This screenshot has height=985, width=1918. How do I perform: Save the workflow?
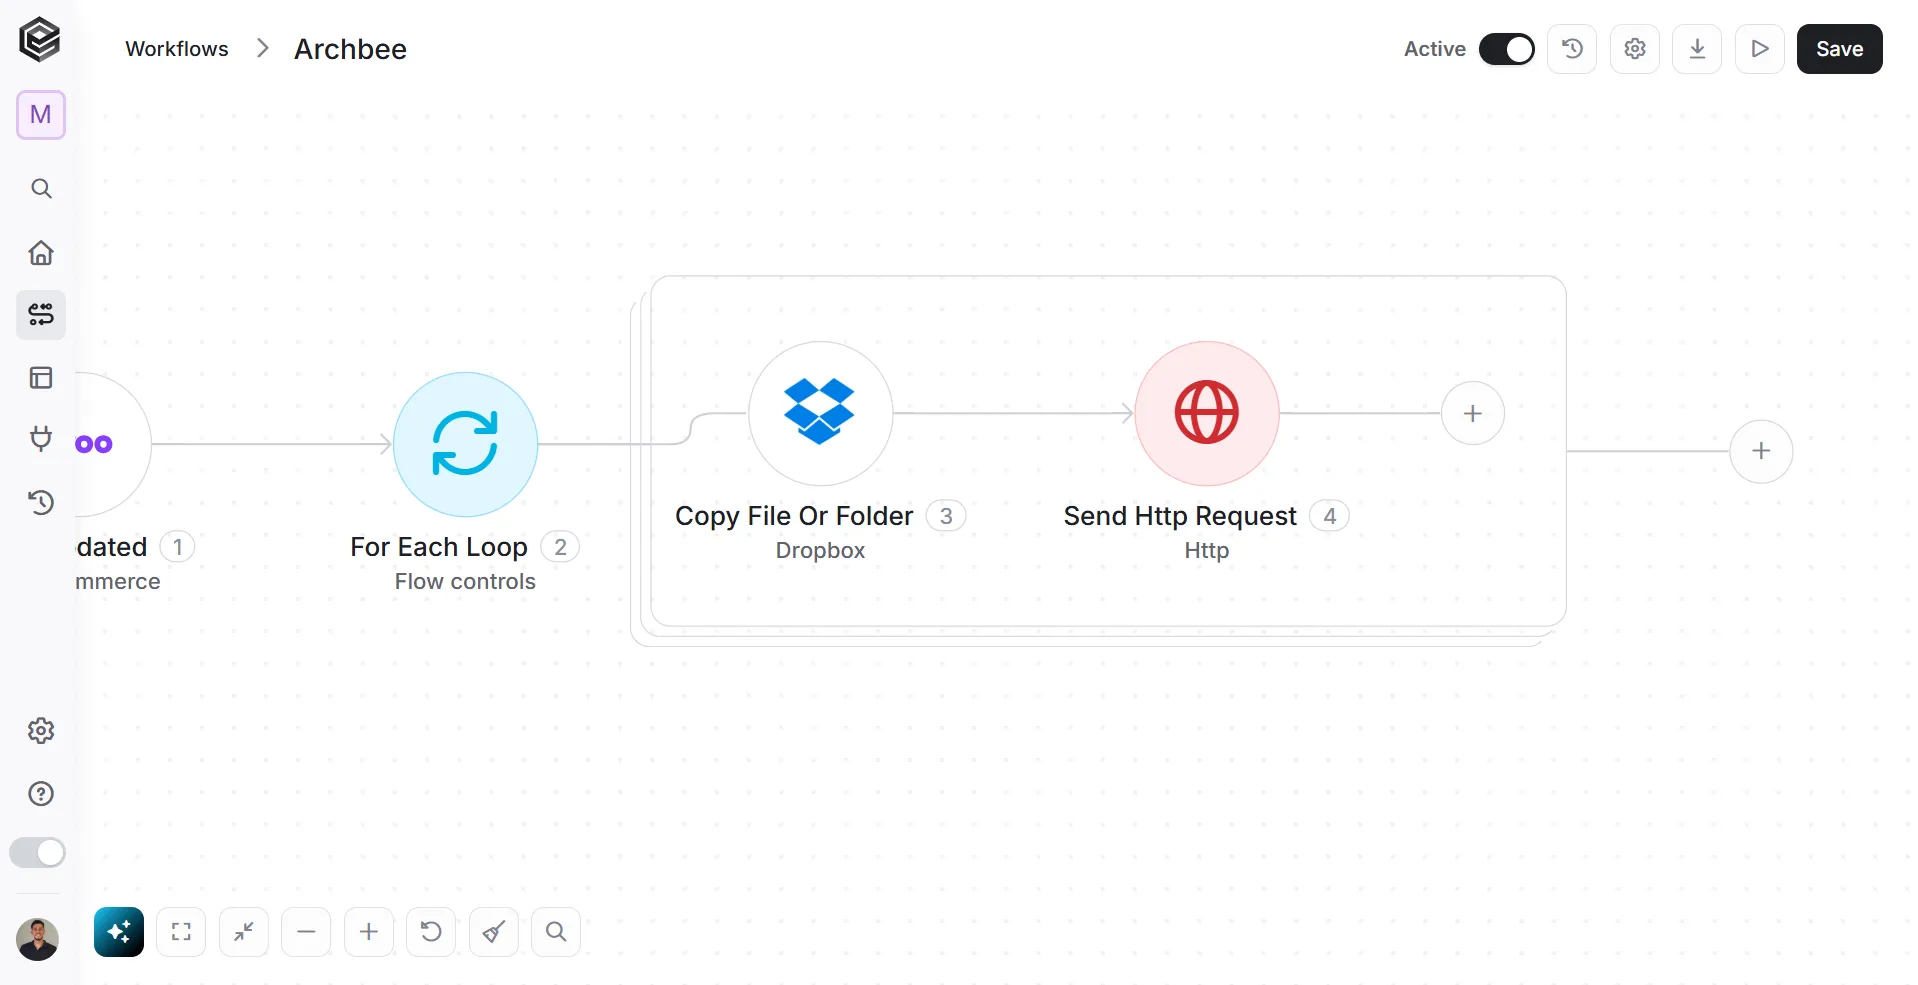click(1840, 49)
